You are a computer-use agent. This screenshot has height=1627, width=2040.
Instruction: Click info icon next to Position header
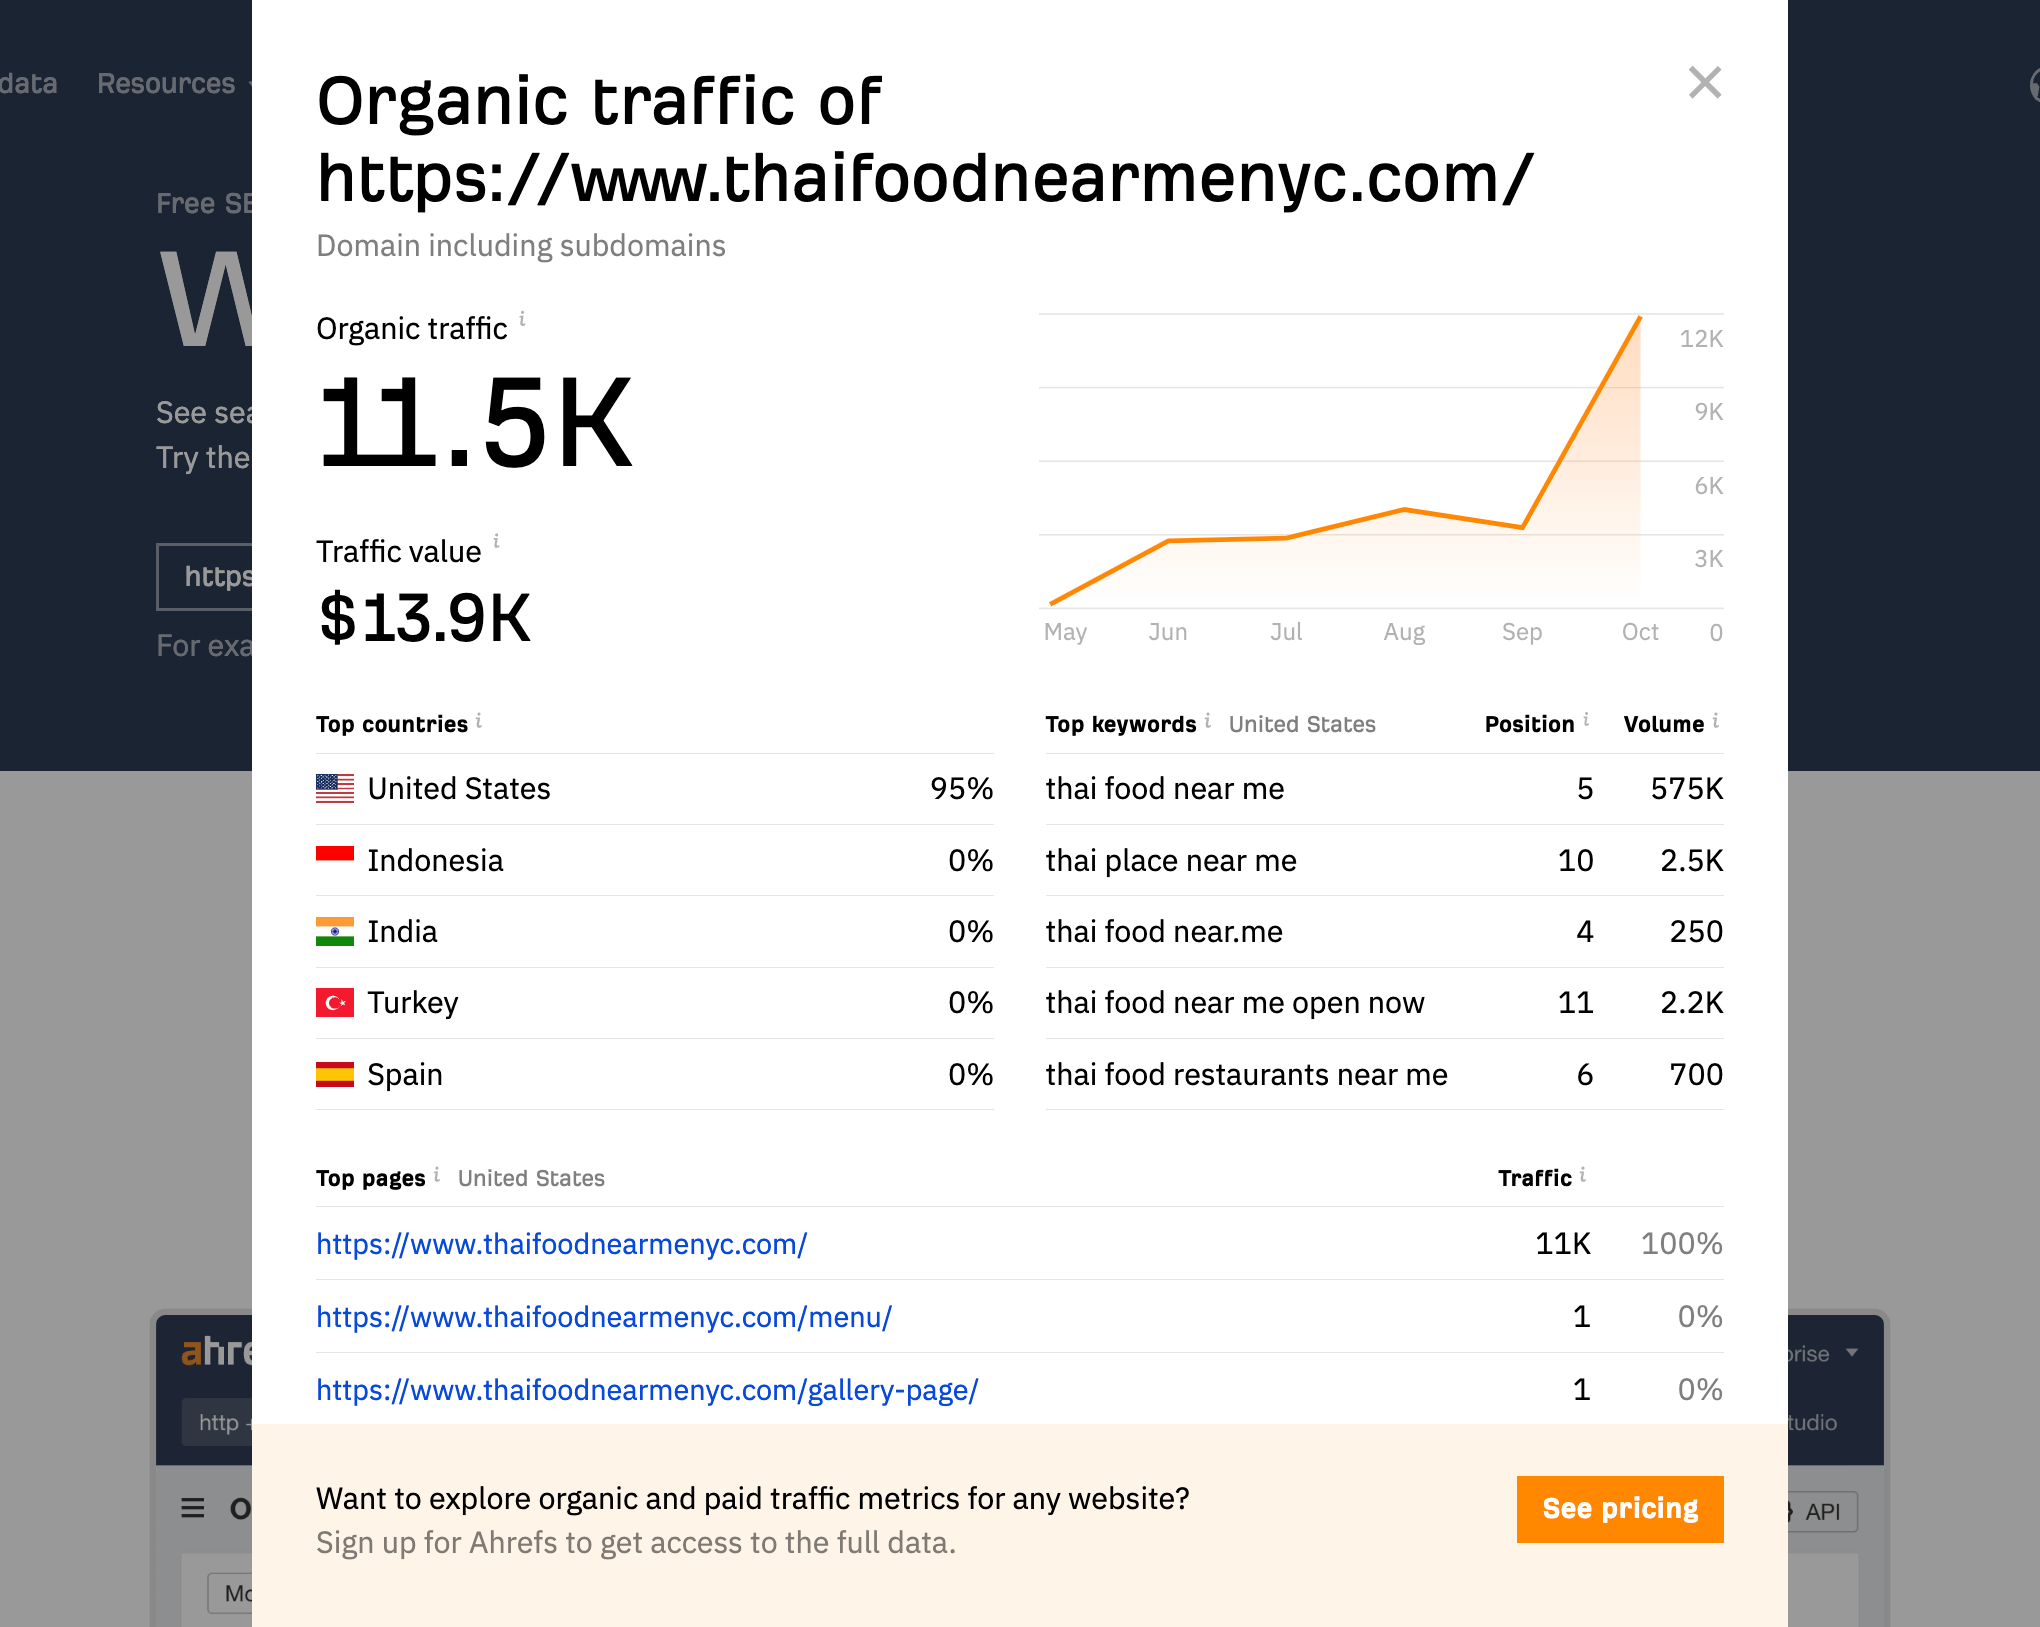[x=1586, y=720]
